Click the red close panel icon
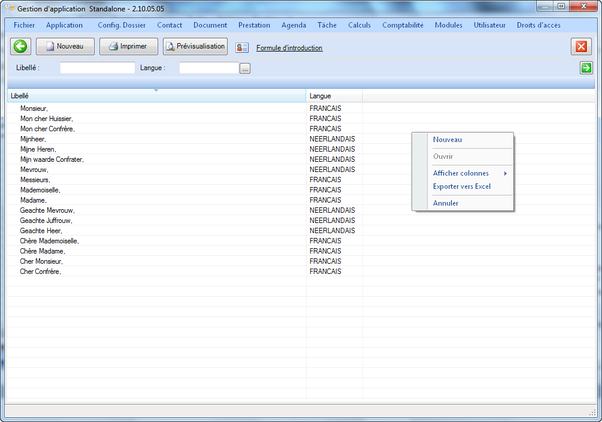This screenshot has width=602, height=422. click(x=581, y=46)
